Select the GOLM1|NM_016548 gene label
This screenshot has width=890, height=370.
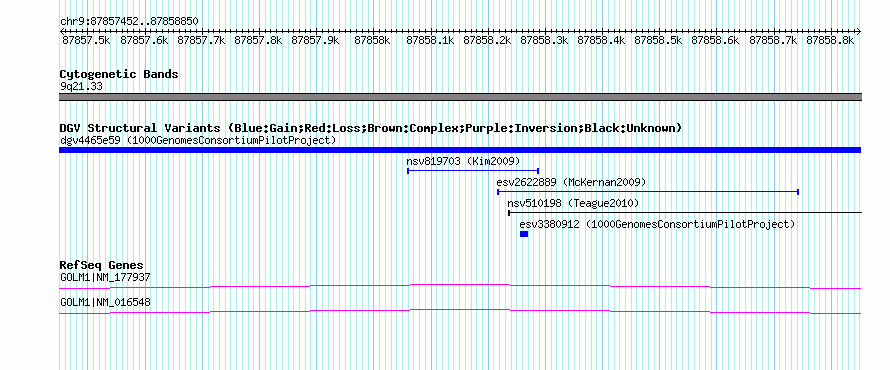pyautogui.click(x=105, y=302)
